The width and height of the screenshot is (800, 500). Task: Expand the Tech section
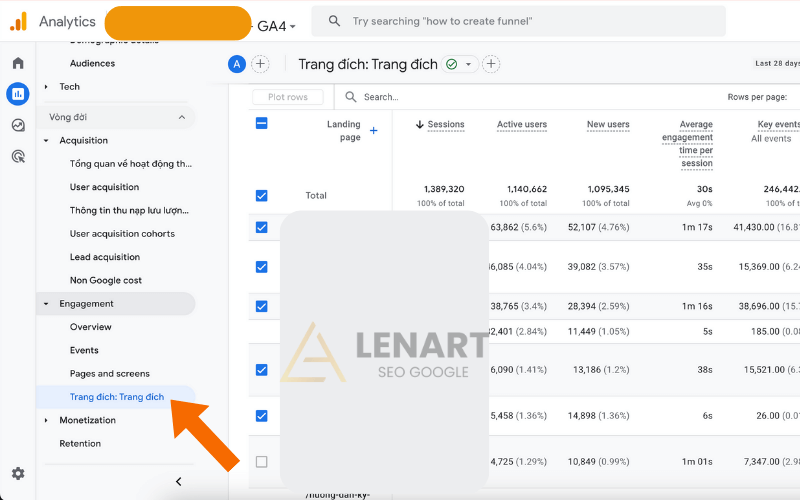tap(46, 87)
